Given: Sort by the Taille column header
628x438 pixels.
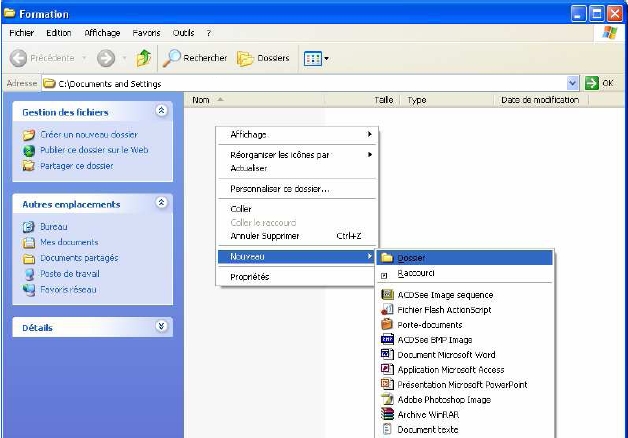Looking at the screenshot, I should point(362,100).
